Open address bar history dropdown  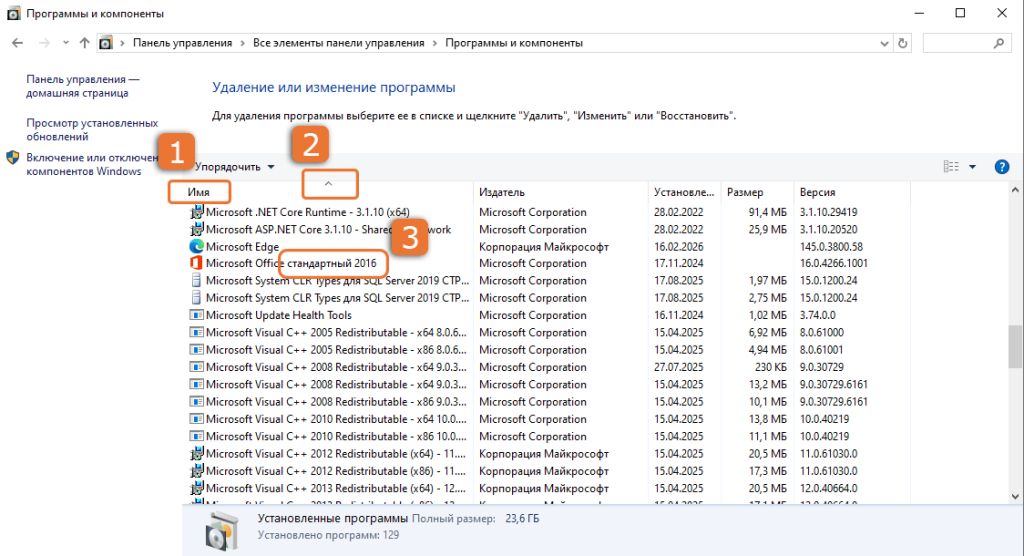(884, 44)
